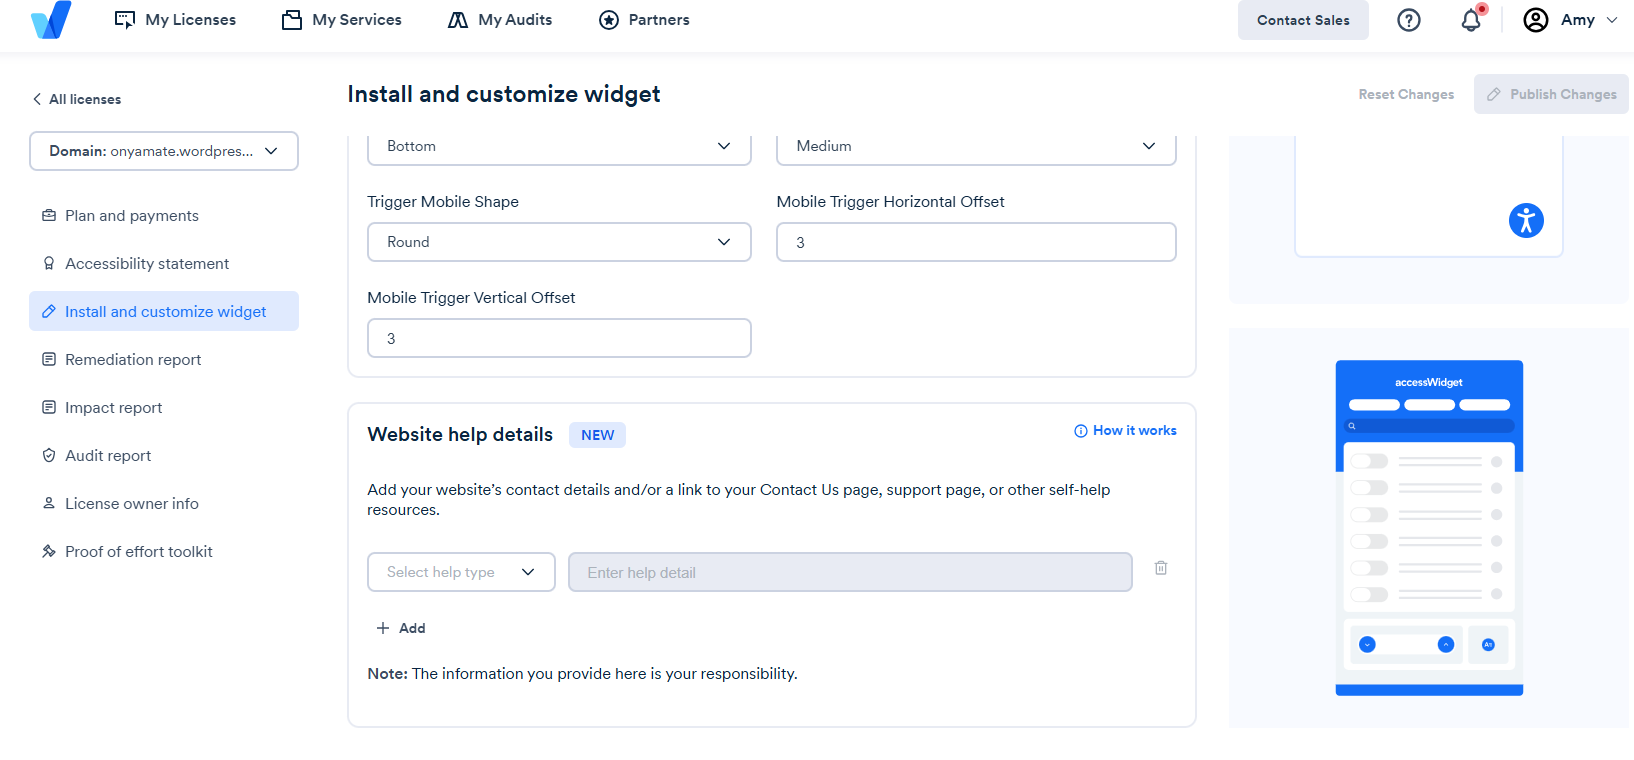
Task: Open the help question mark icon
Action: click(1408, 20)
